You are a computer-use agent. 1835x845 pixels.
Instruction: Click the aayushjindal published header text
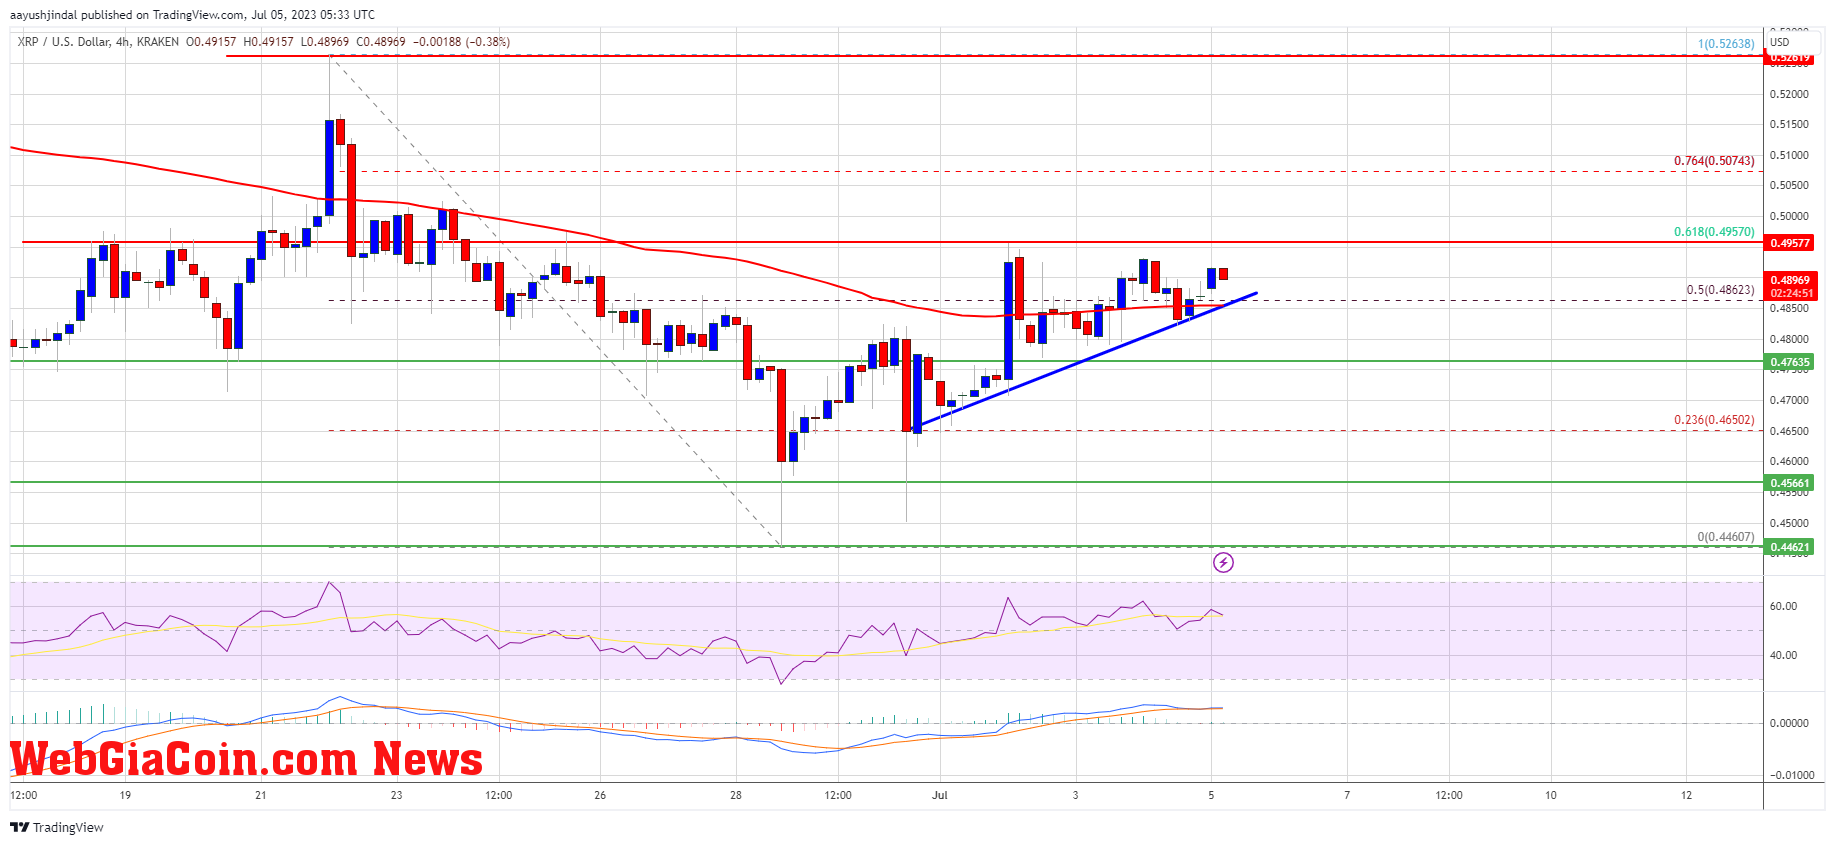[x=192, y=15]
